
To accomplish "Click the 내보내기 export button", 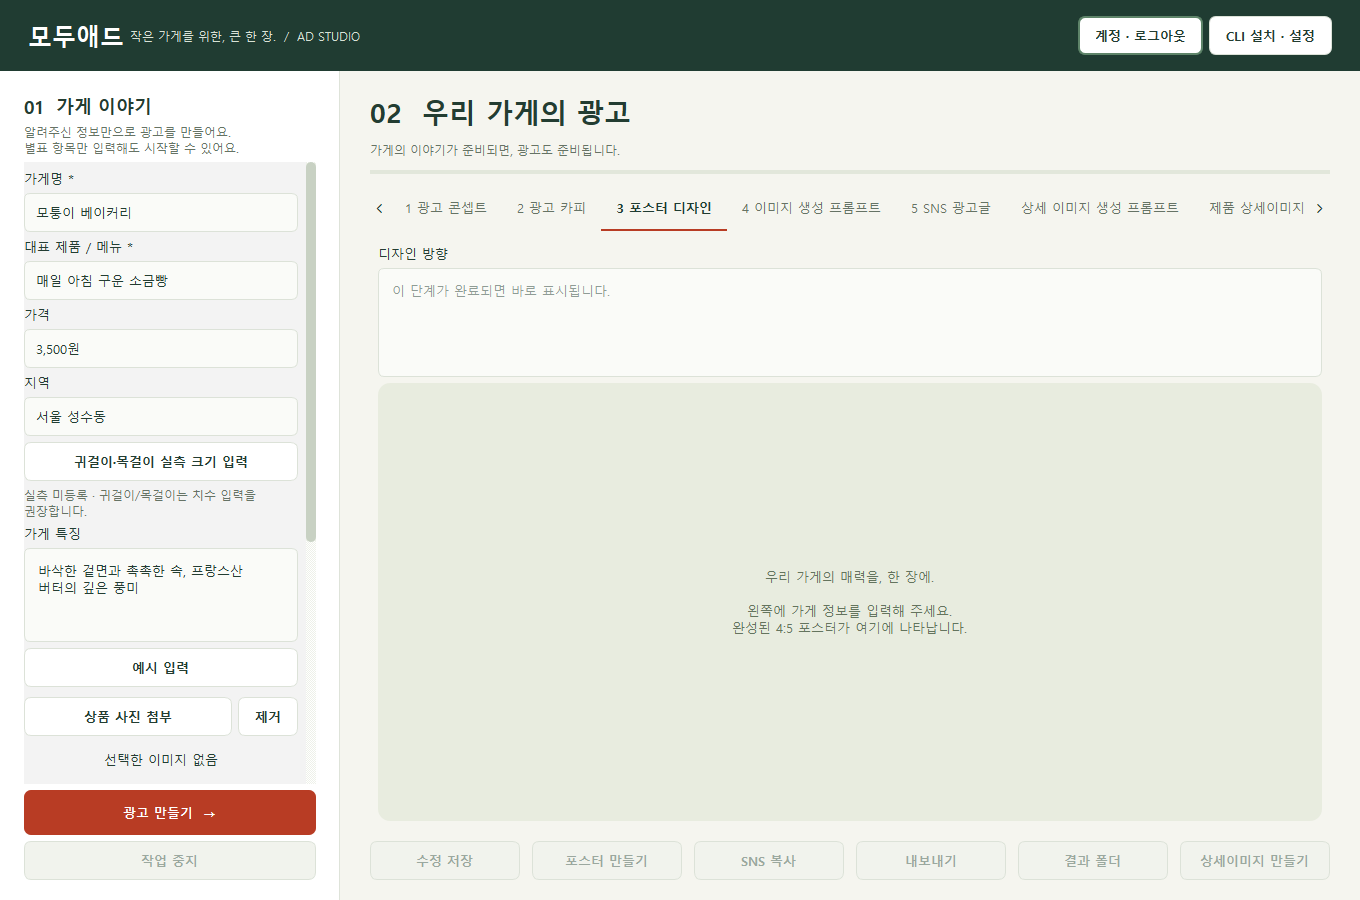I will (931, 861).
